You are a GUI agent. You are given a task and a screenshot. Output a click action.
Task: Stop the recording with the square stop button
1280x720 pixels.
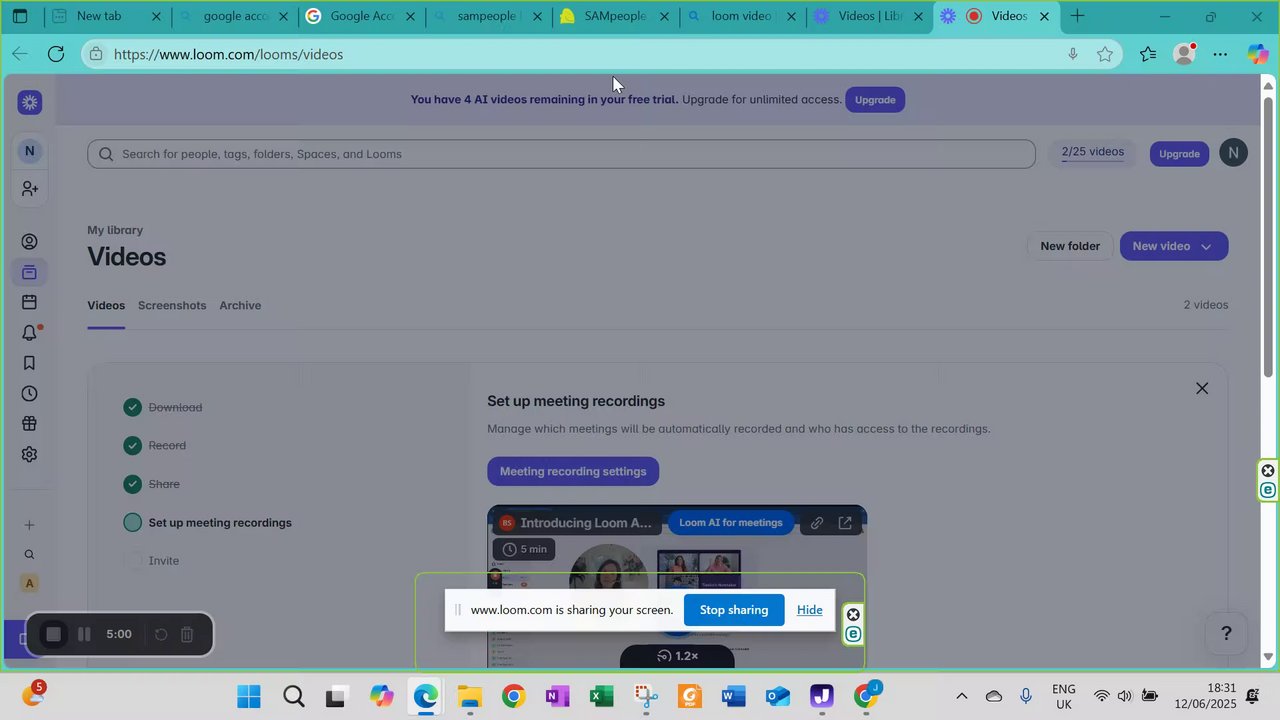tap(54, 634)
